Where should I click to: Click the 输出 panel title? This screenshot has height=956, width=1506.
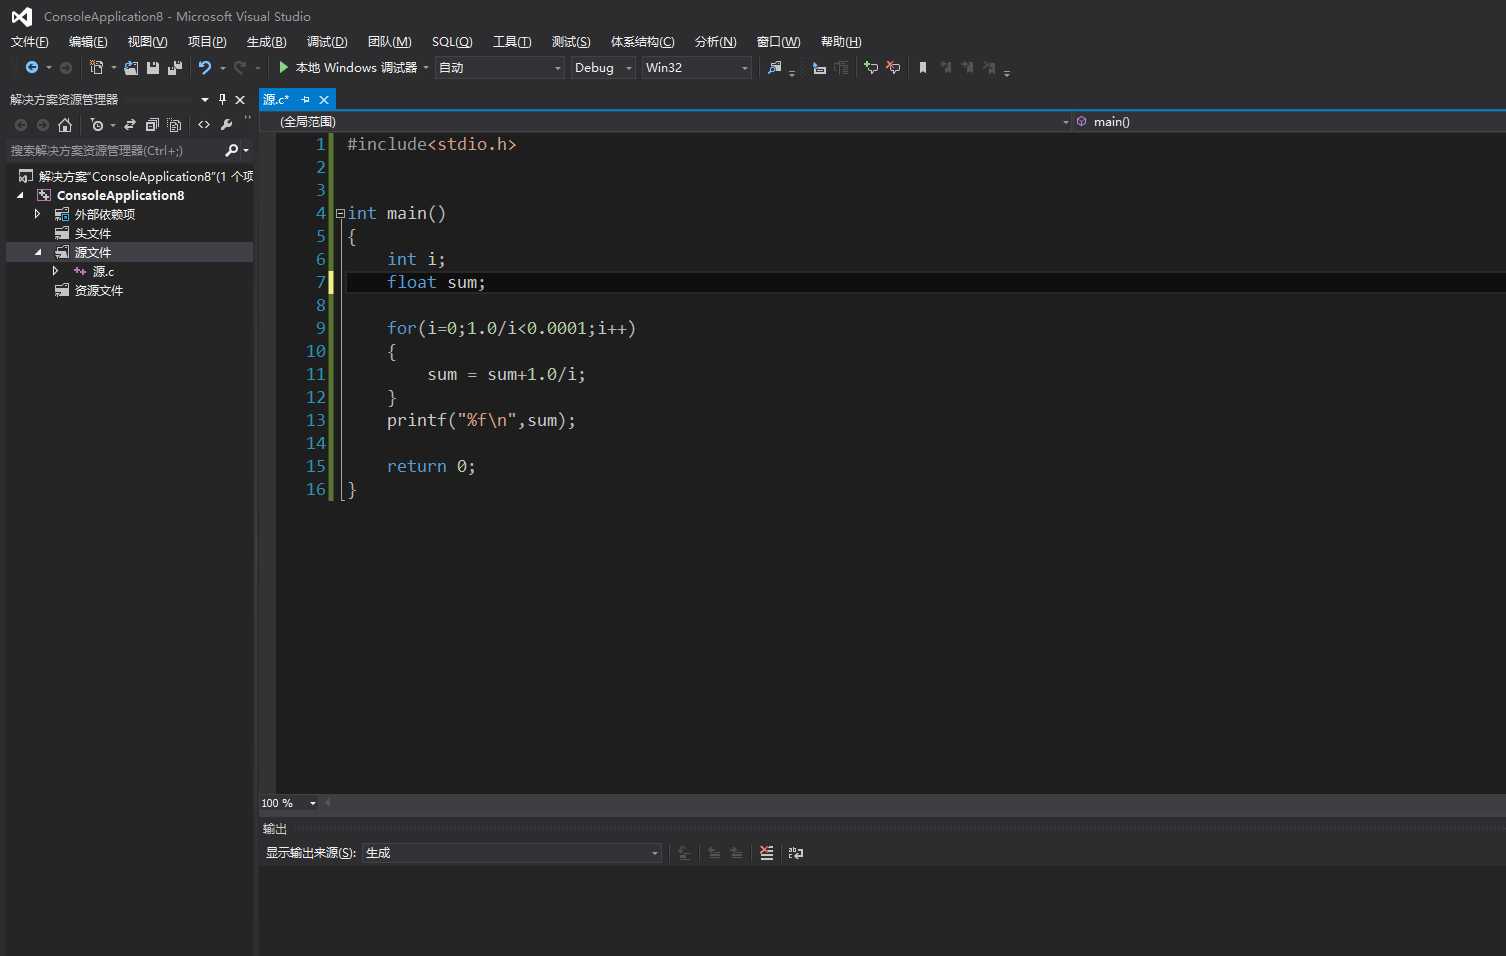coord(275,829)
